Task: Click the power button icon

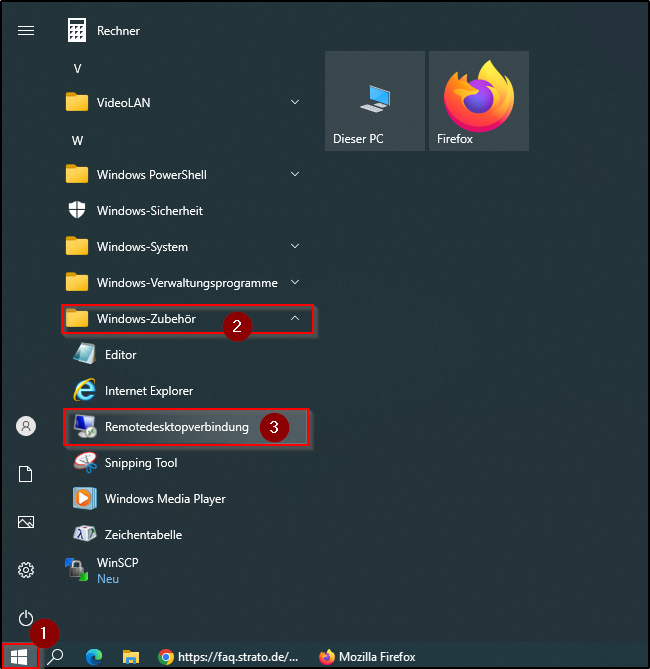Action: tap(26, 618)
